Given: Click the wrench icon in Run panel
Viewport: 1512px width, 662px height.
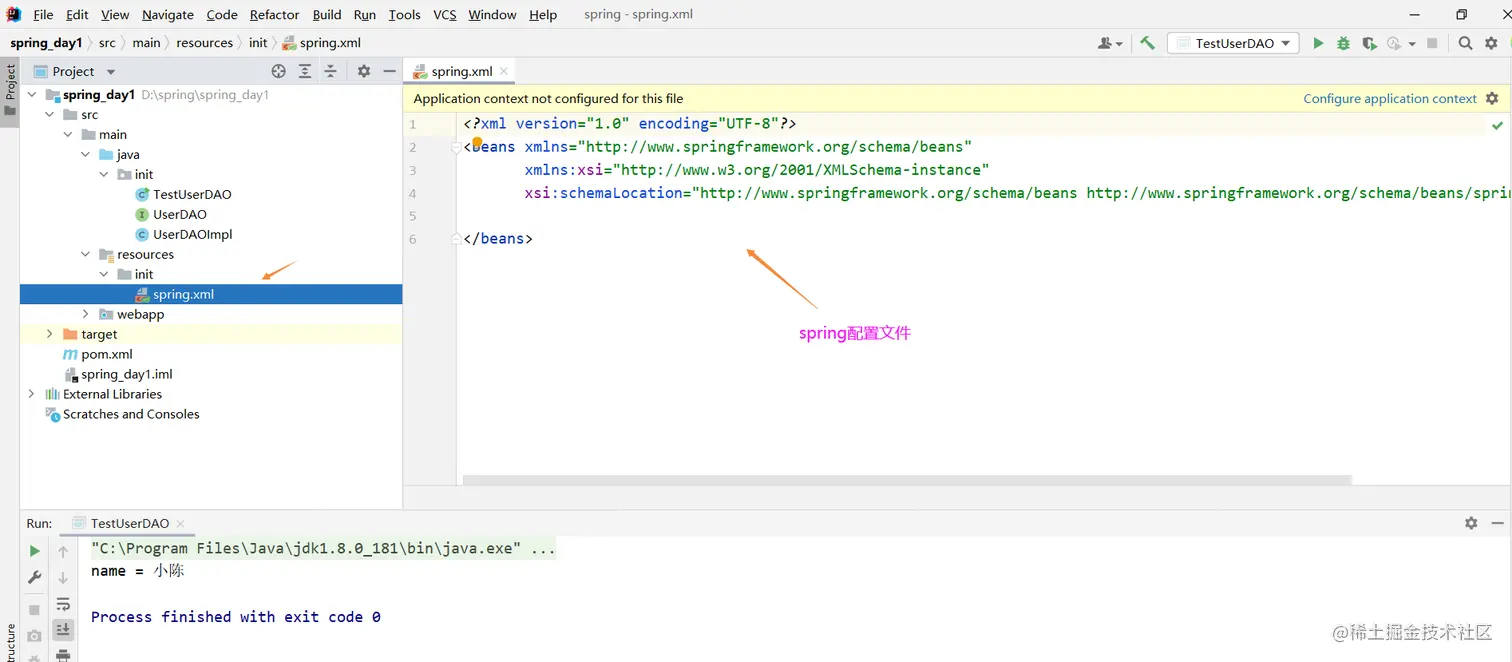Looking at the screenshot, I should (x=35, y=577).
